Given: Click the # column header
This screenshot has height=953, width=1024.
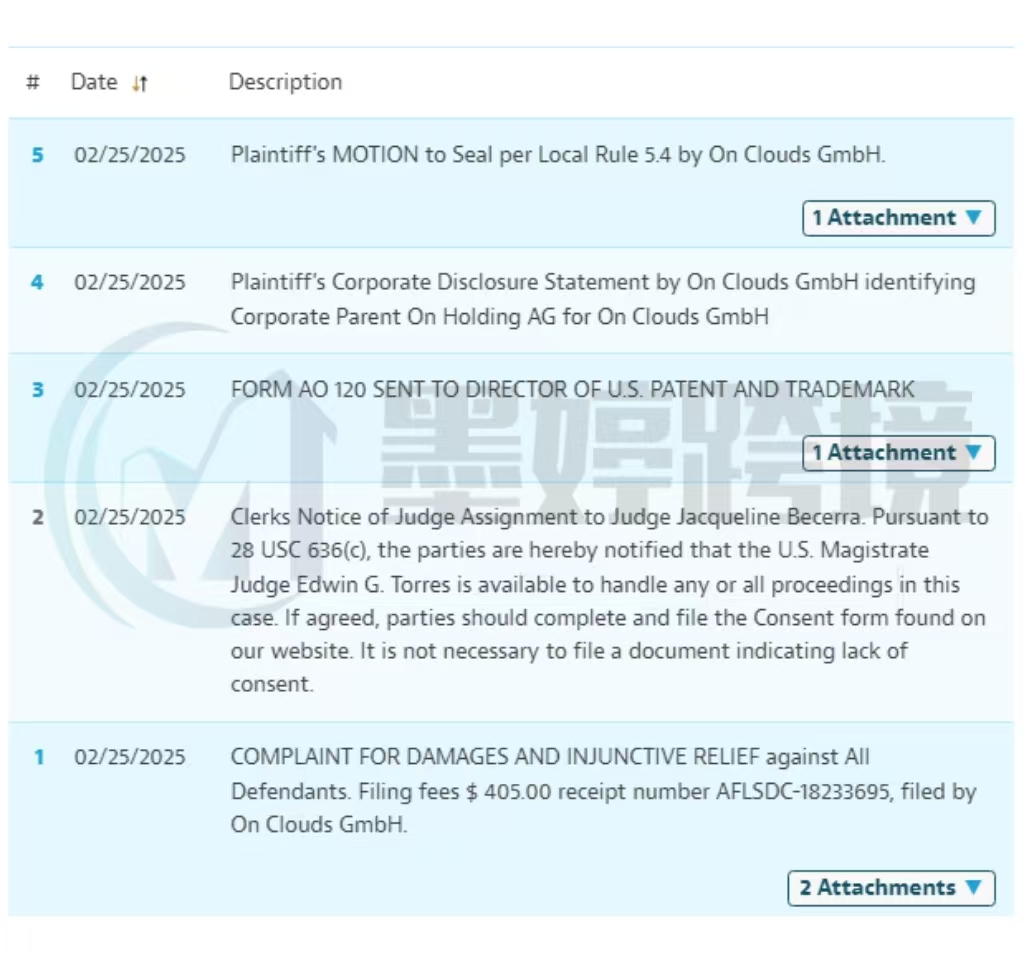Looking at the screenshot, I should pos(33,82).
